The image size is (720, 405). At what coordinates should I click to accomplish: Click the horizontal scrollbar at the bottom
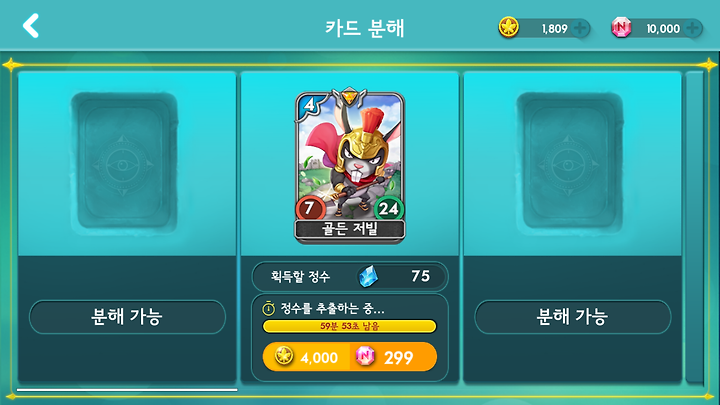click(127, 390)
